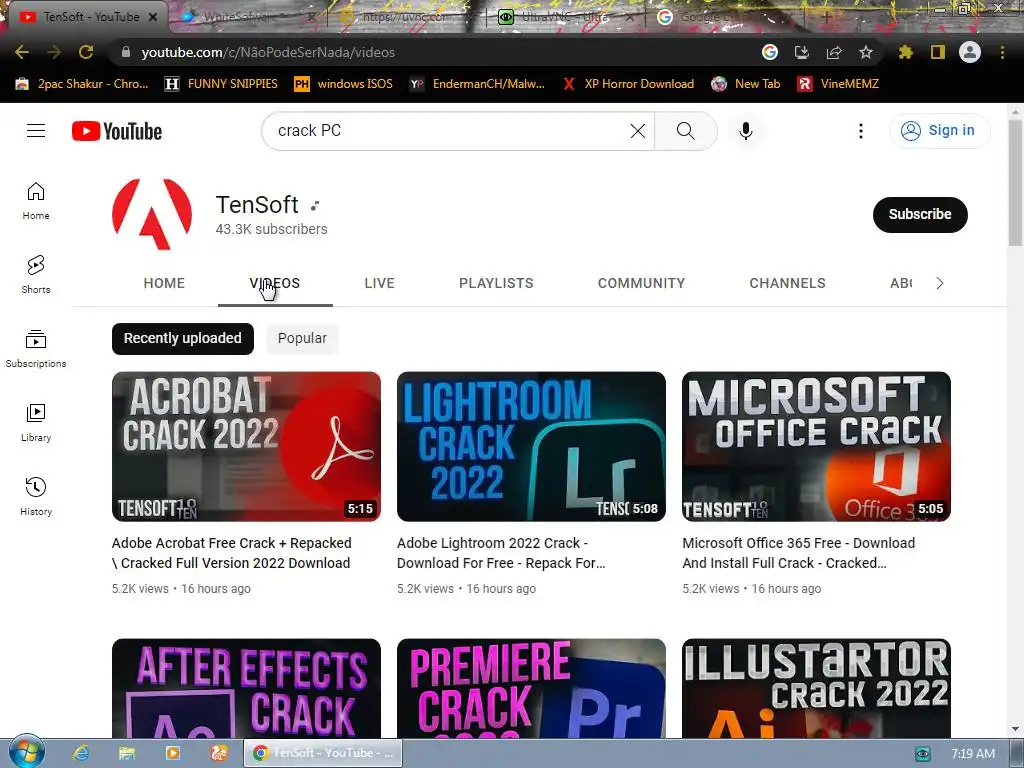The image size is (1024, 768).
Task: Click Sign in button
Action: [940, 131]
